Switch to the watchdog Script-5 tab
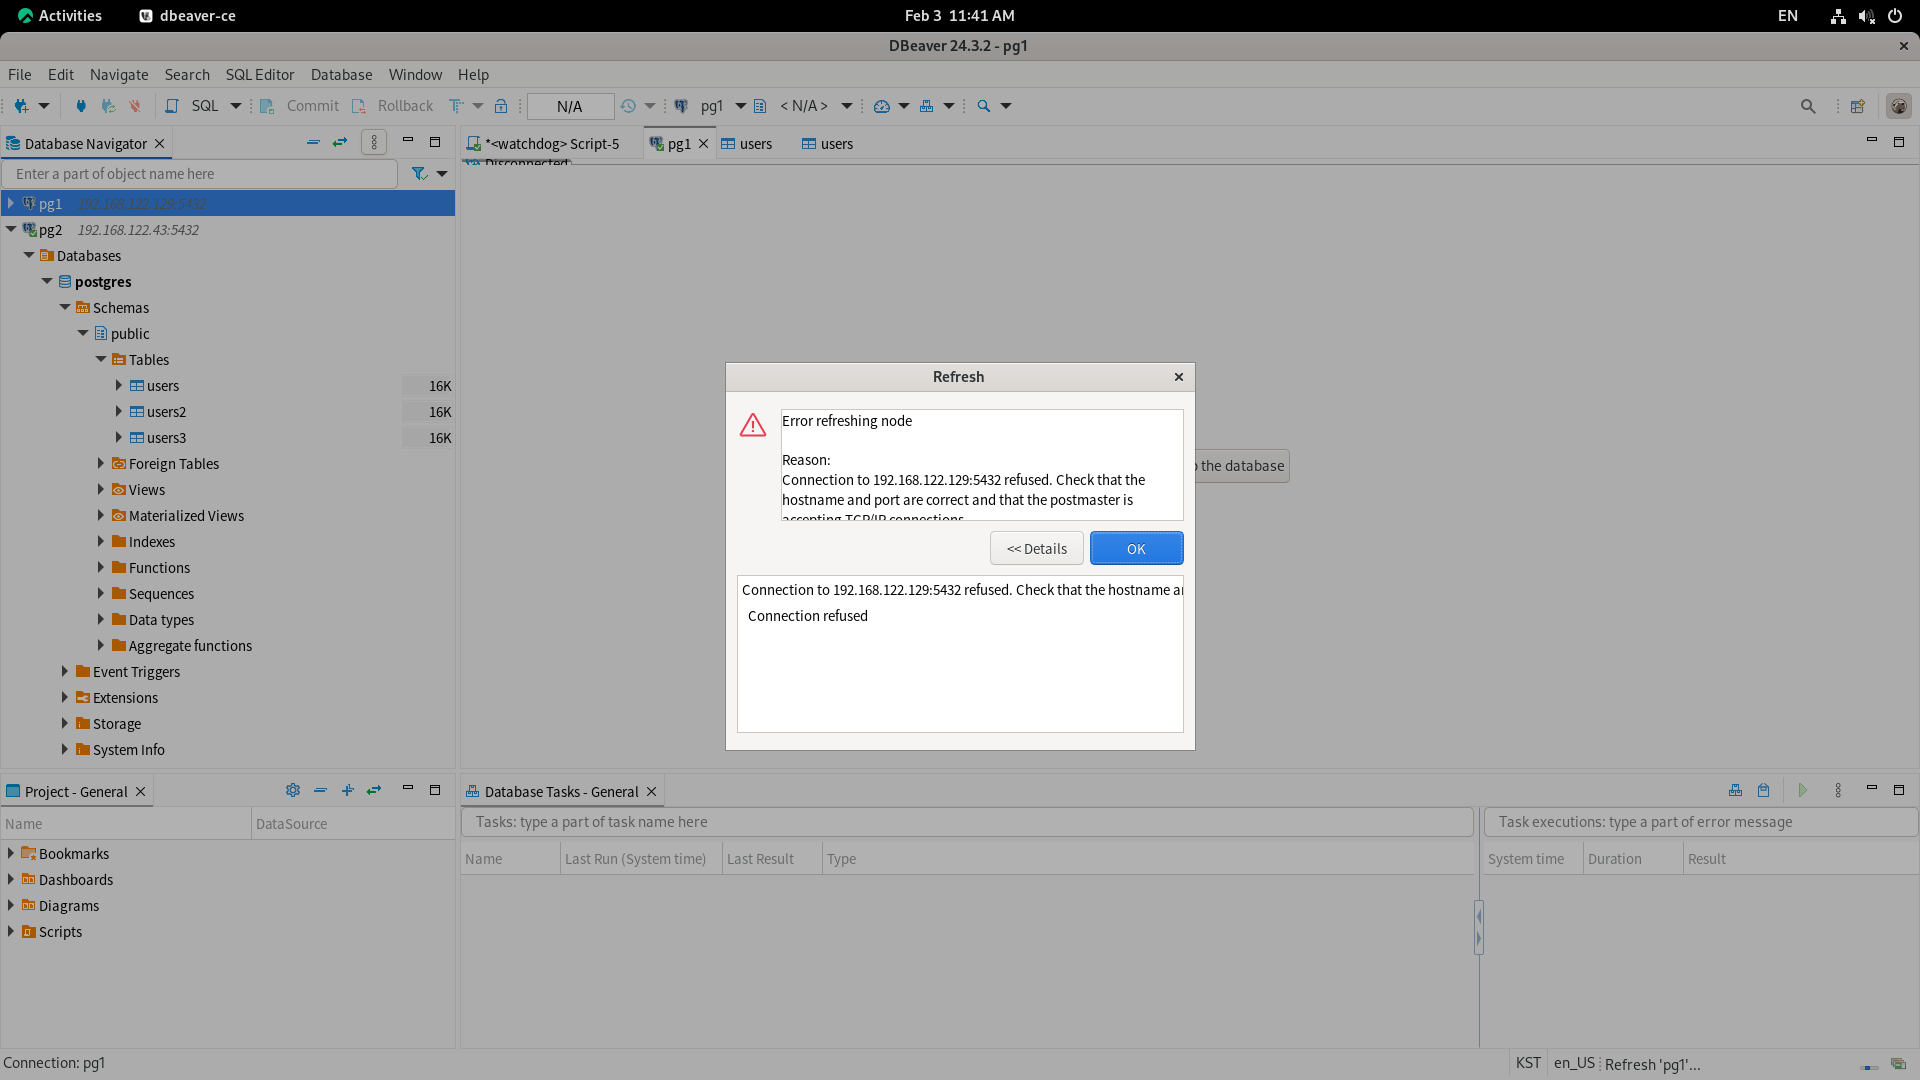Image resolution: width=1920 pixels, height=1080 pixels. pyautogui.click(x=551, y=144)
